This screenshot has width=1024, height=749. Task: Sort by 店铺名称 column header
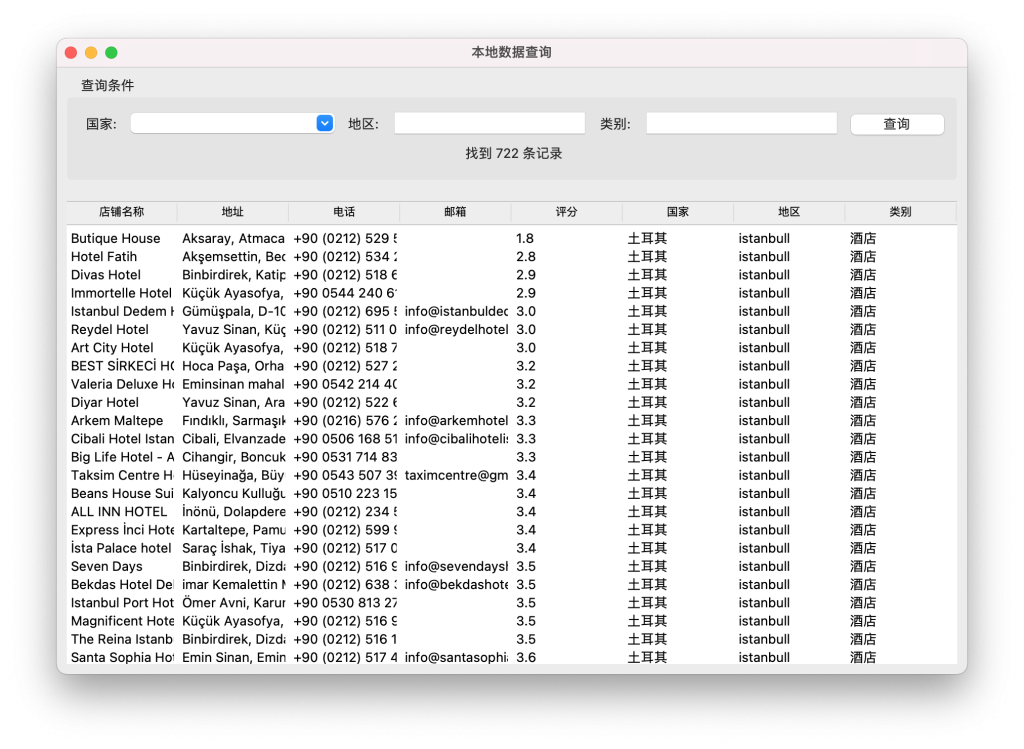(121, 212)
